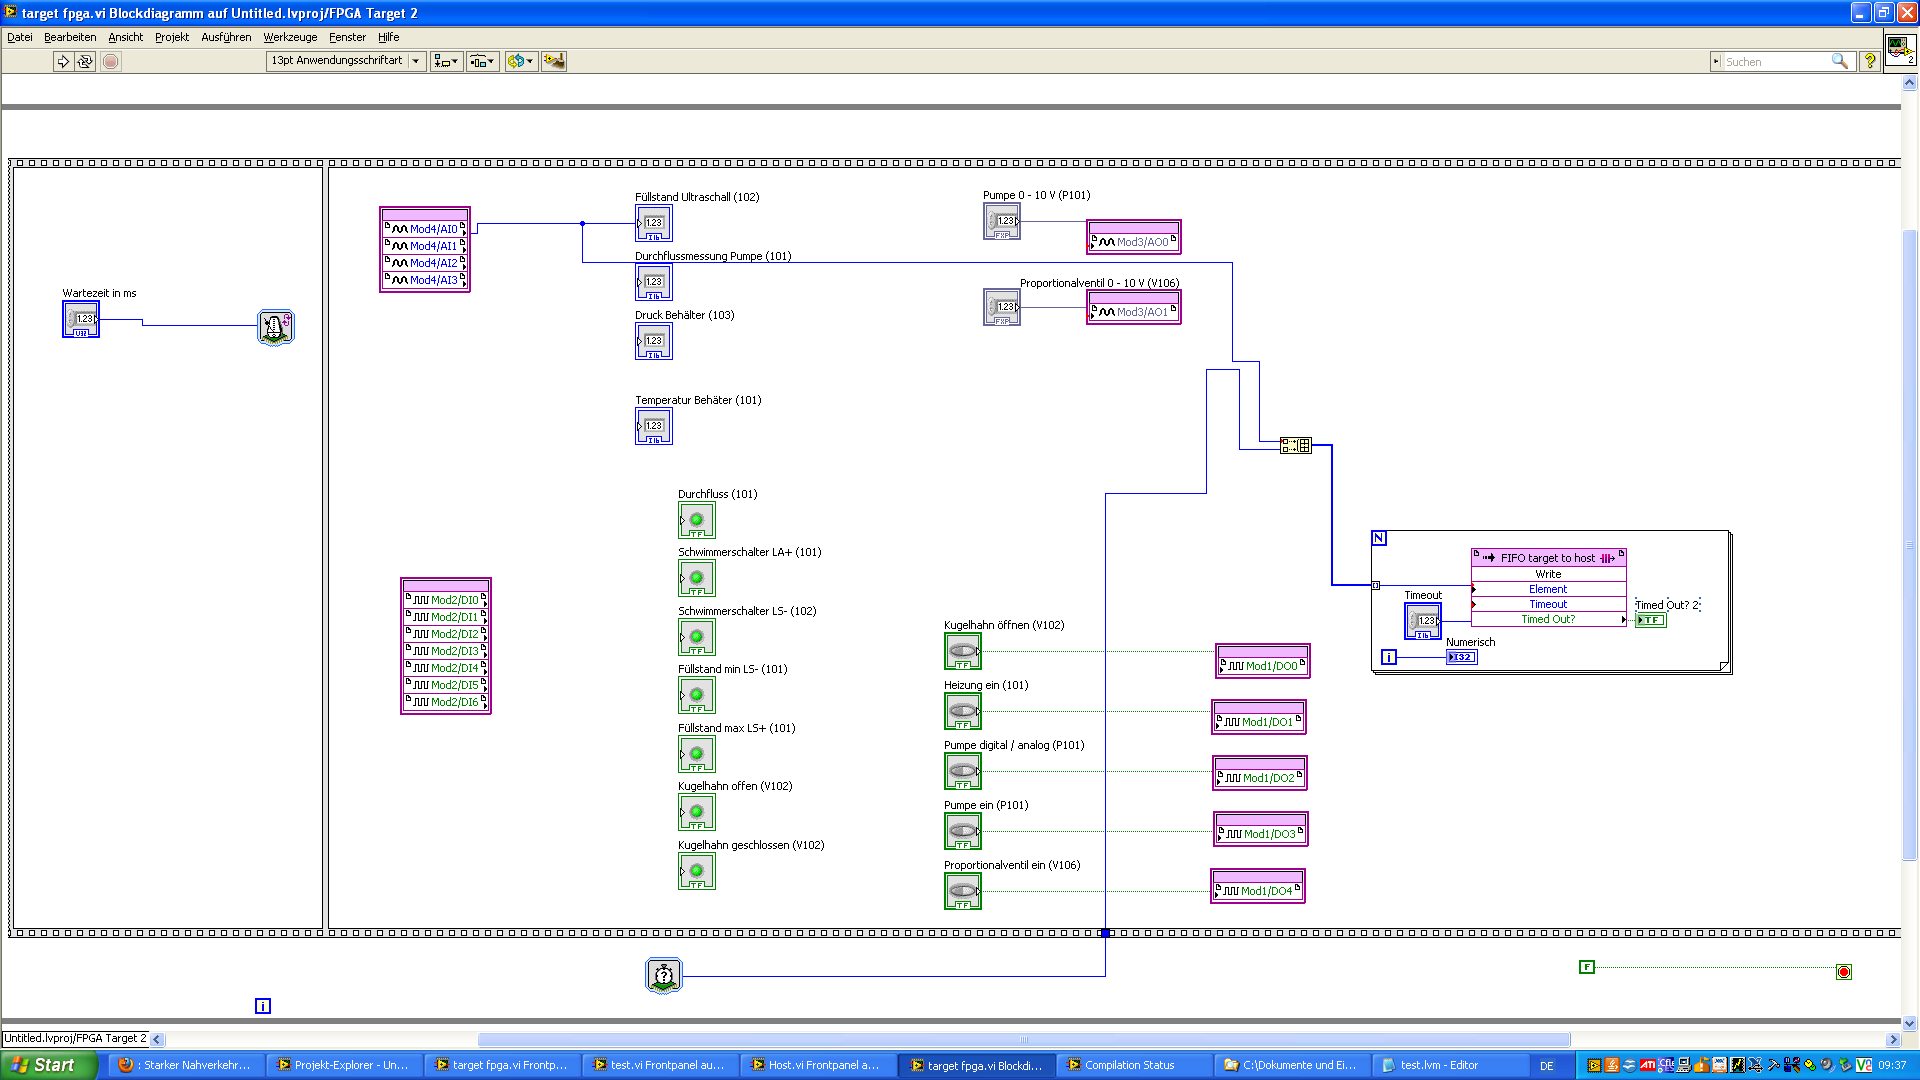Open the 13pt Anwendungsschriftart font dropdown
This screenshot has height=1080, width=1920.
(345, 61)
